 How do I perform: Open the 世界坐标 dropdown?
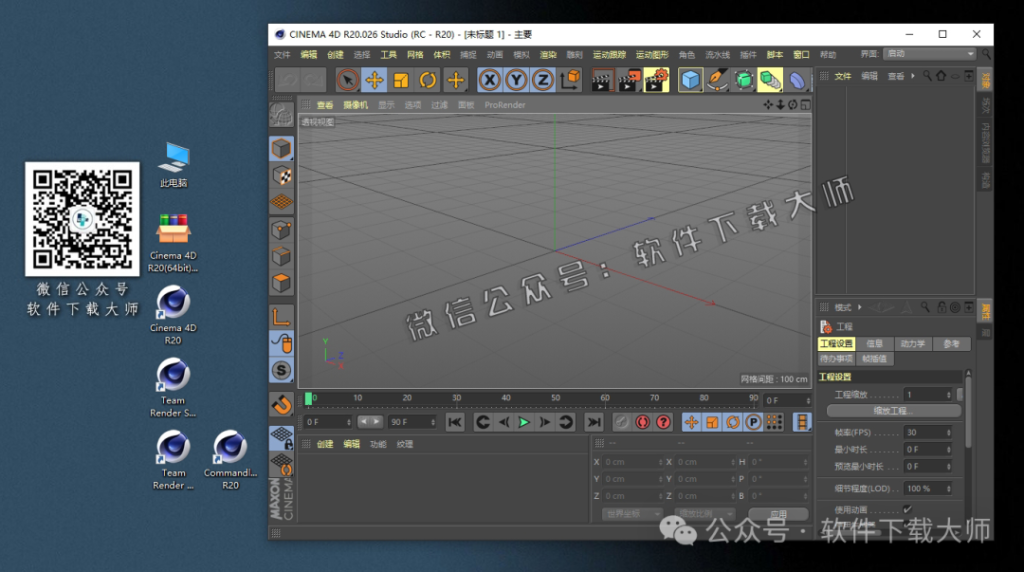pyautogui.click(x=632, y=514)
